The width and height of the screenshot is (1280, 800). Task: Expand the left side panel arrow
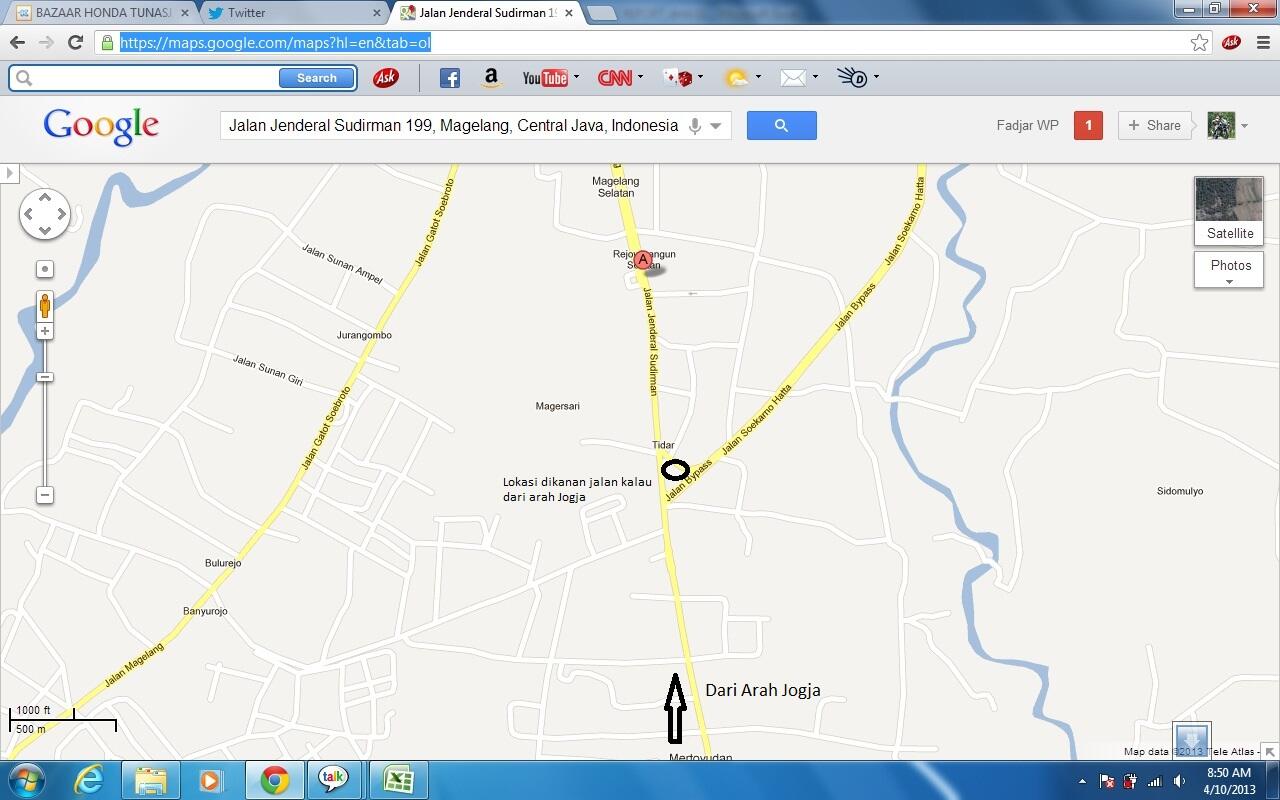point(9,174)
